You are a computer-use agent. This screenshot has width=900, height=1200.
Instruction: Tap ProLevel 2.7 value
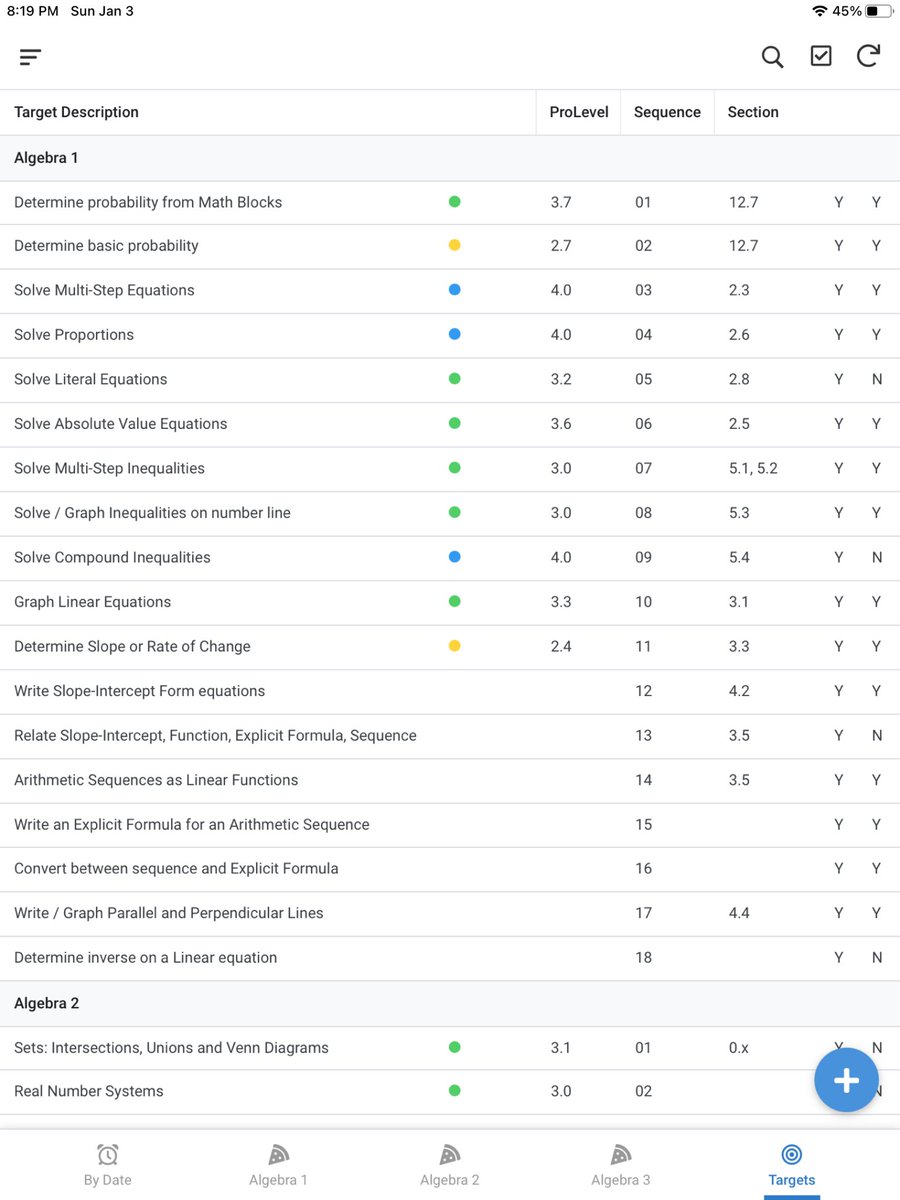point(561,246)
